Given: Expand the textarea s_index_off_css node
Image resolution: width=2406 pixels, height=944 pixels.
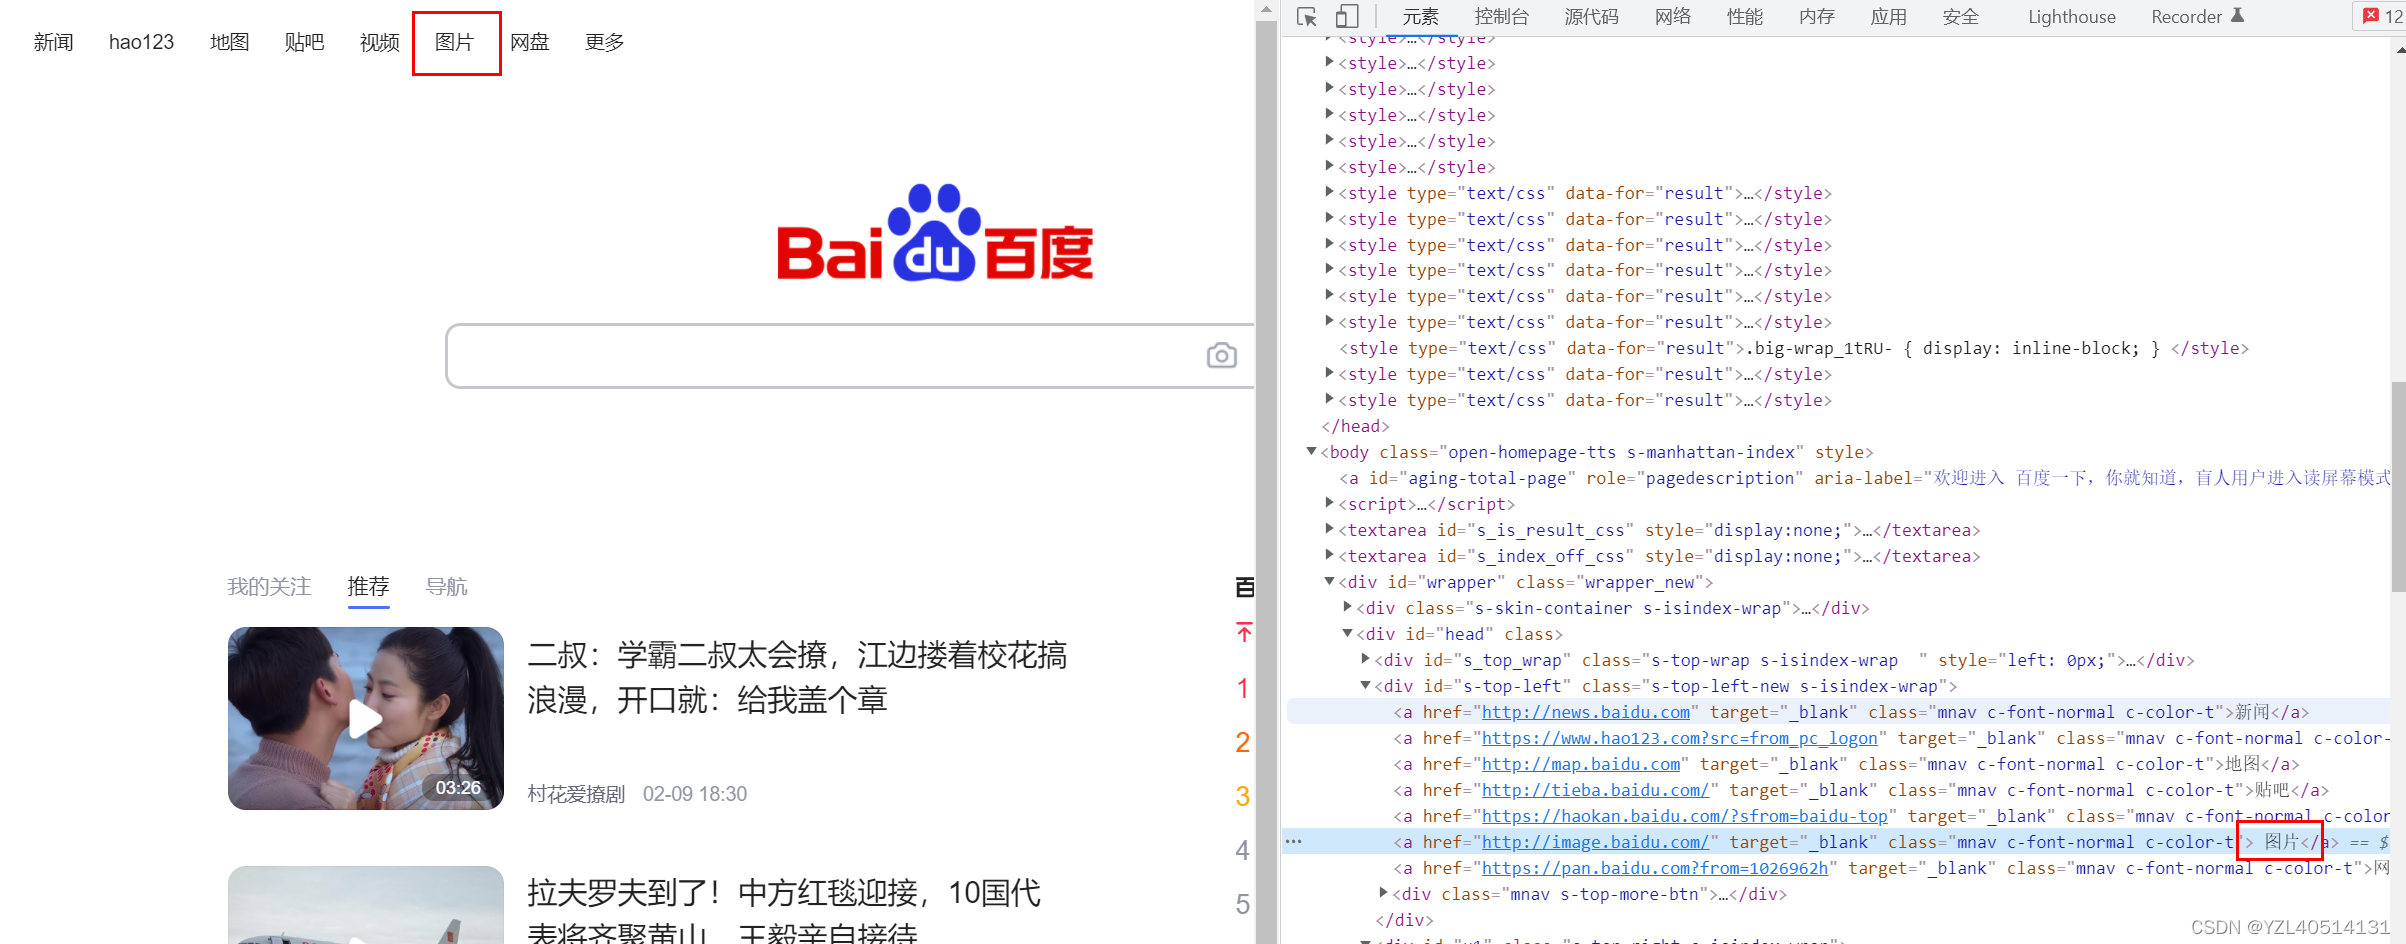Looking at the screenshot, I should [x=1329, y=555].
